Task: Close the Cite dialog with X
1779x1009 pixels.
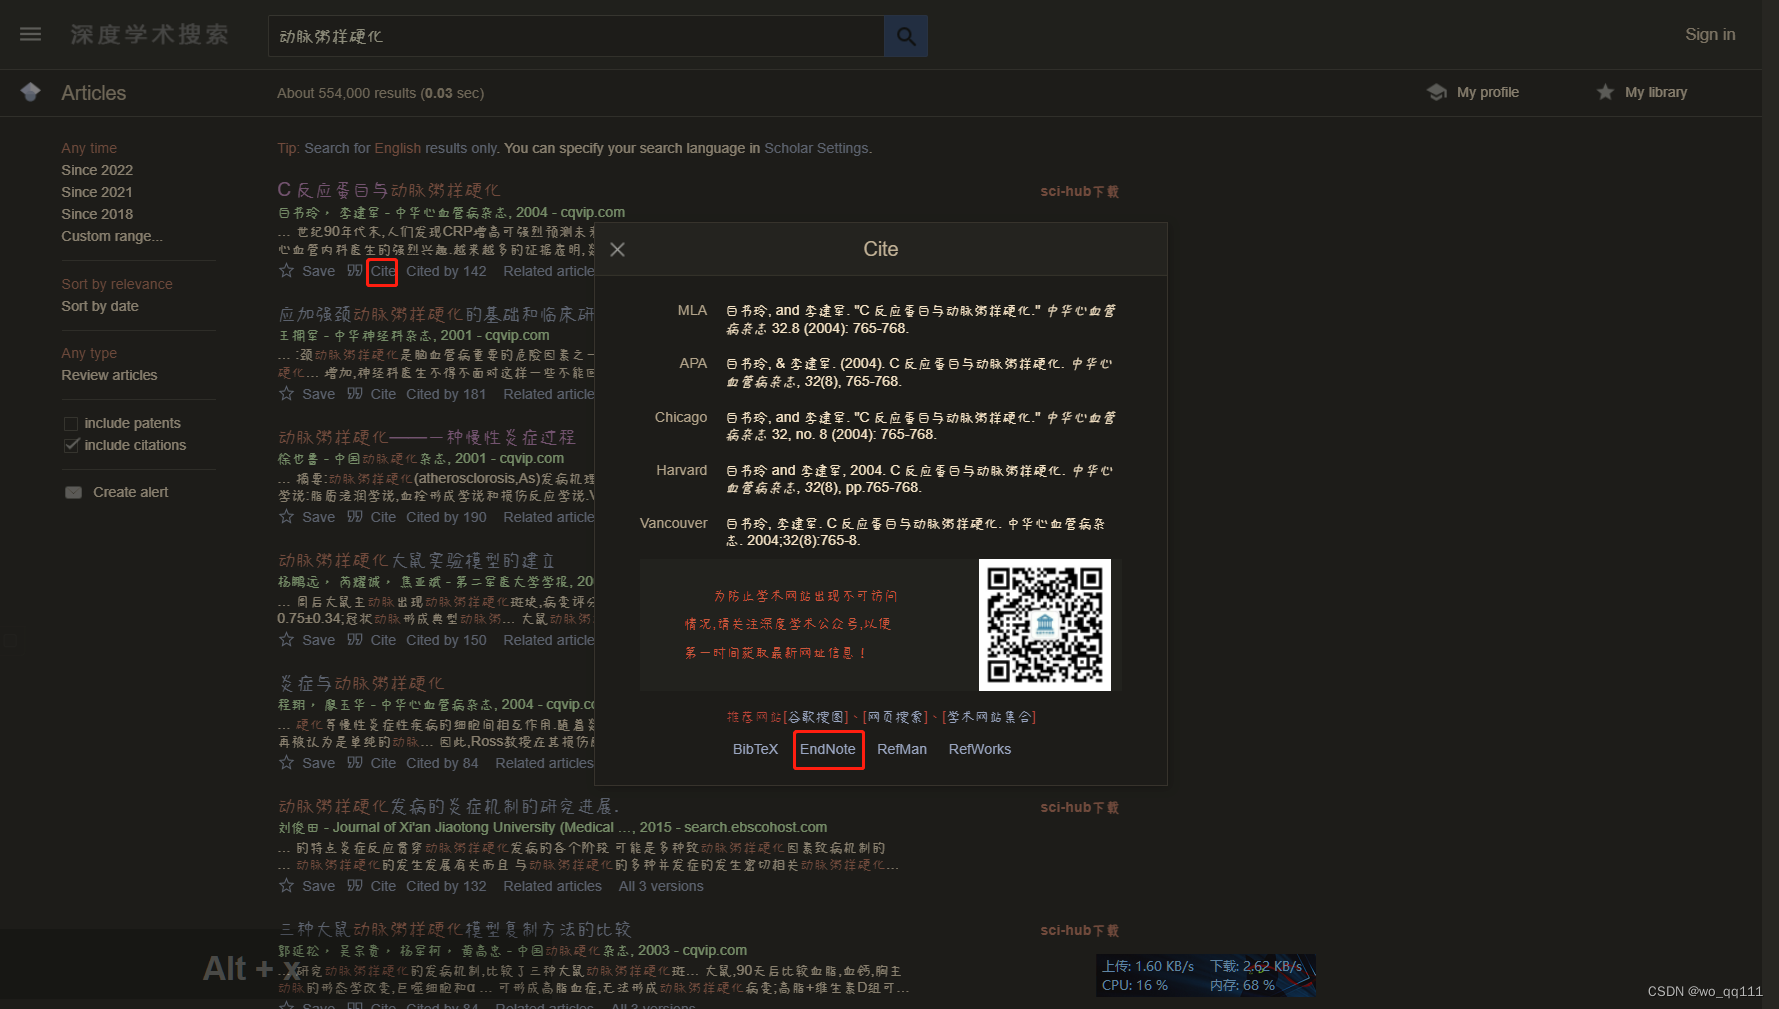Action: point(617,249)
